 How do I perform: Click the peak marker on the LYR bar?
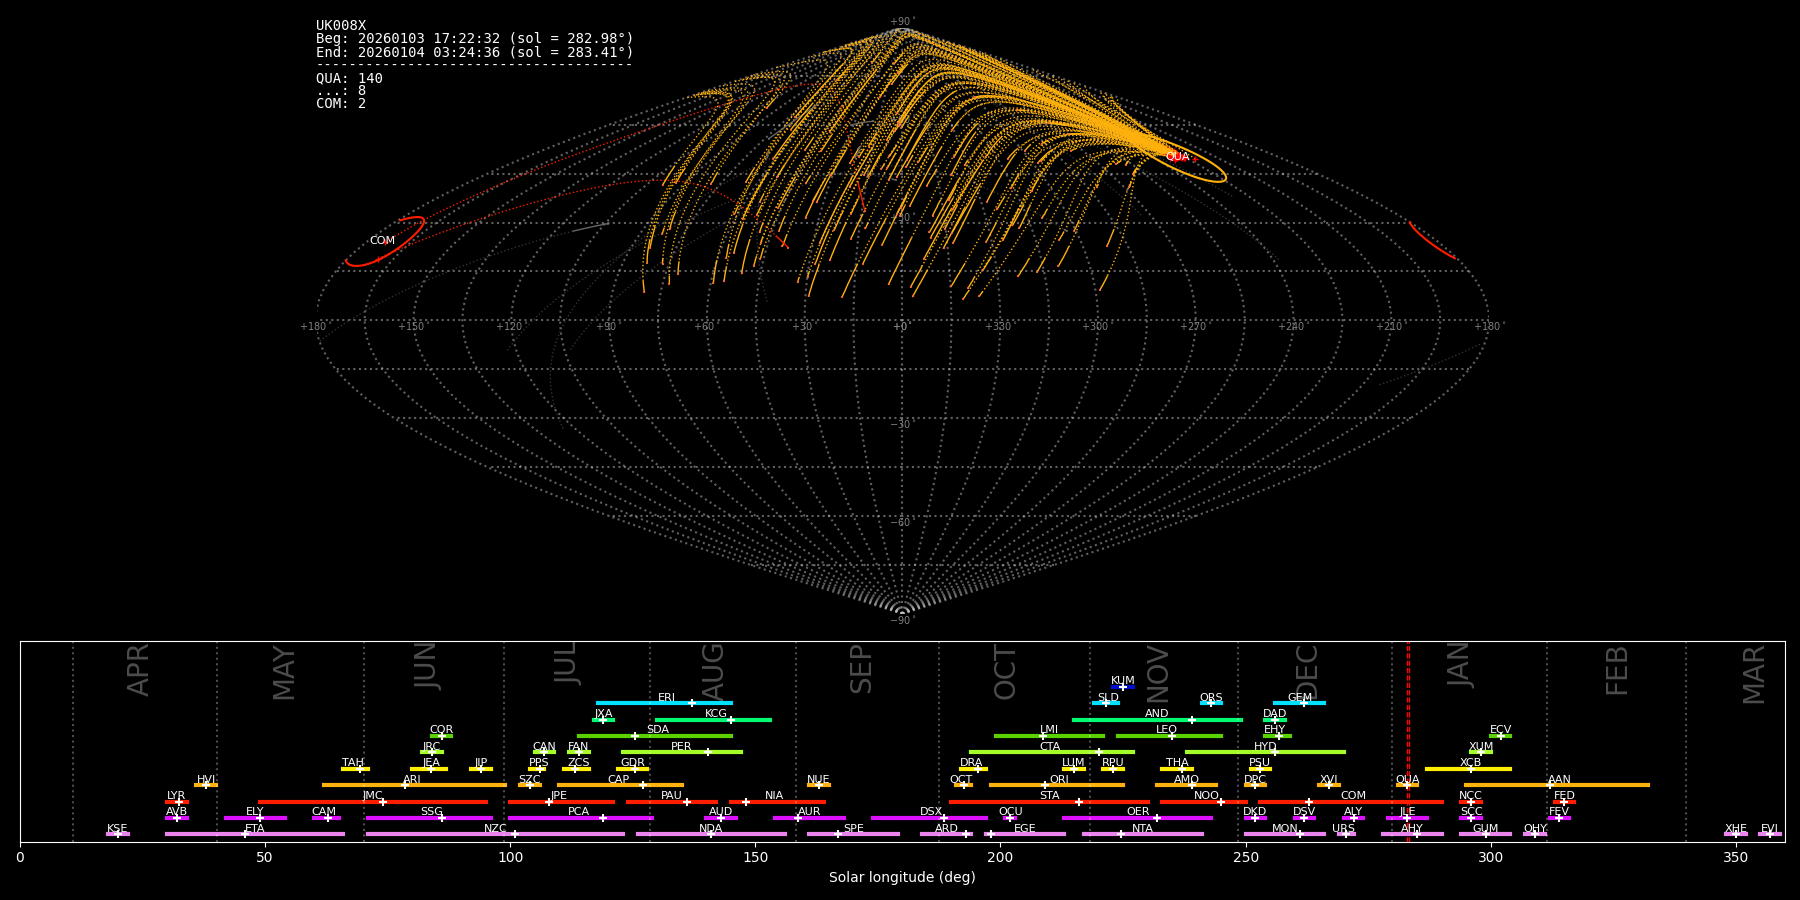click(179, 802)
